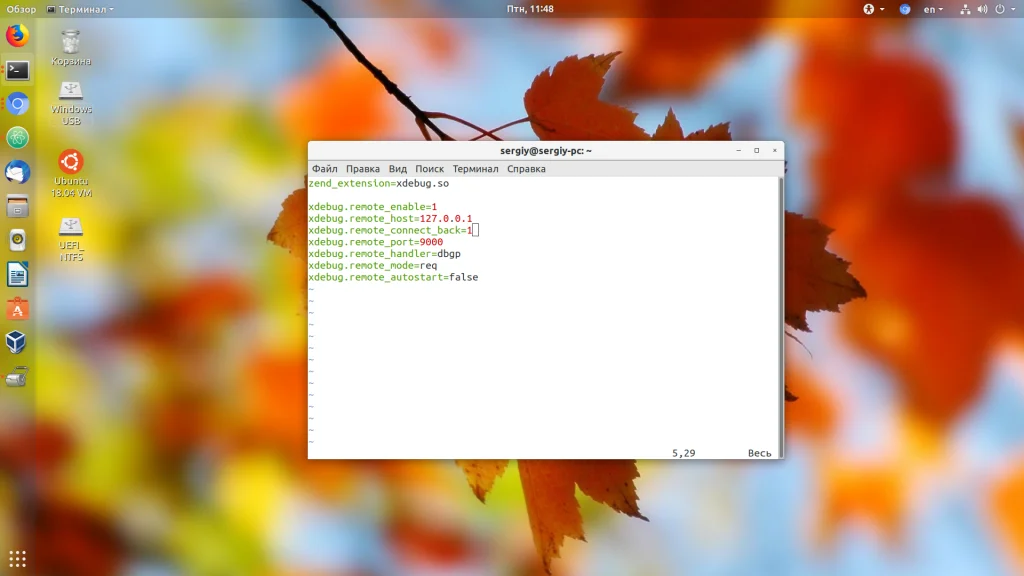Screen dimensions: 1024x576
Task: Open the Обзор activities overview
Action: pos(21,9)
